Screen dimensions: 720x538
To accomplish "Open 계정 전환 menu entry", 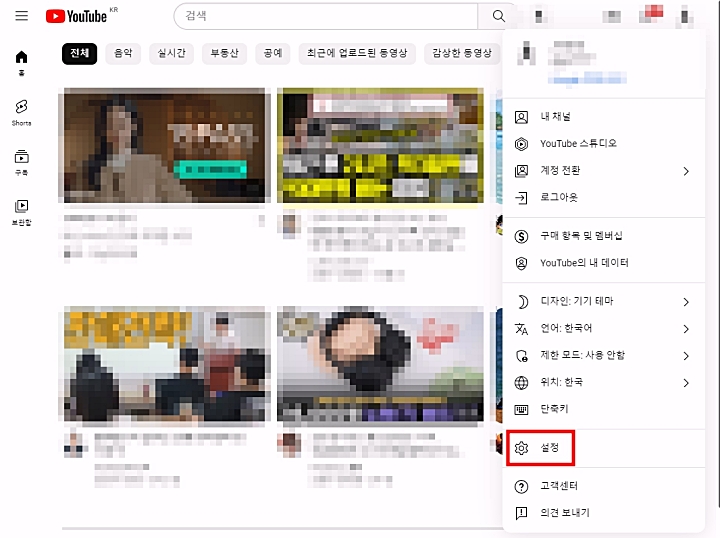I will [x=604, y=171].
